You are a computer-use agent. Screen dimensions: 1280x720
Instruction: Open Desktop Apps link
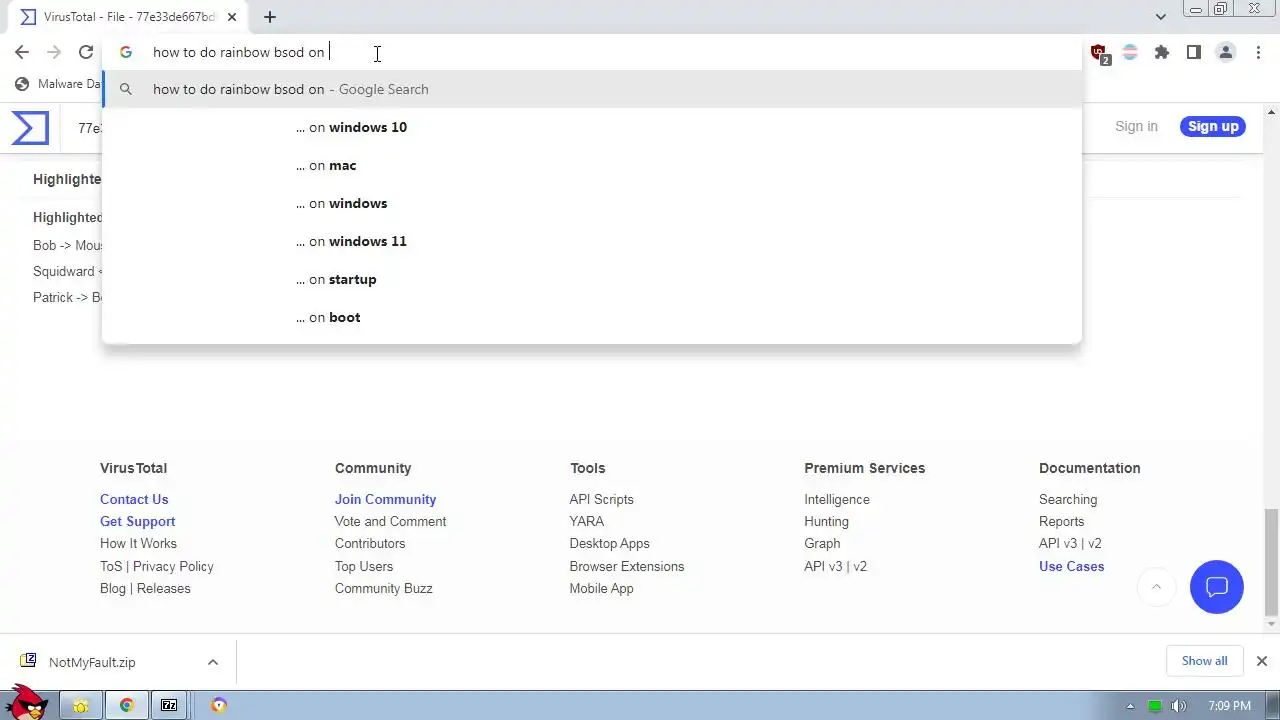(609, 543)
